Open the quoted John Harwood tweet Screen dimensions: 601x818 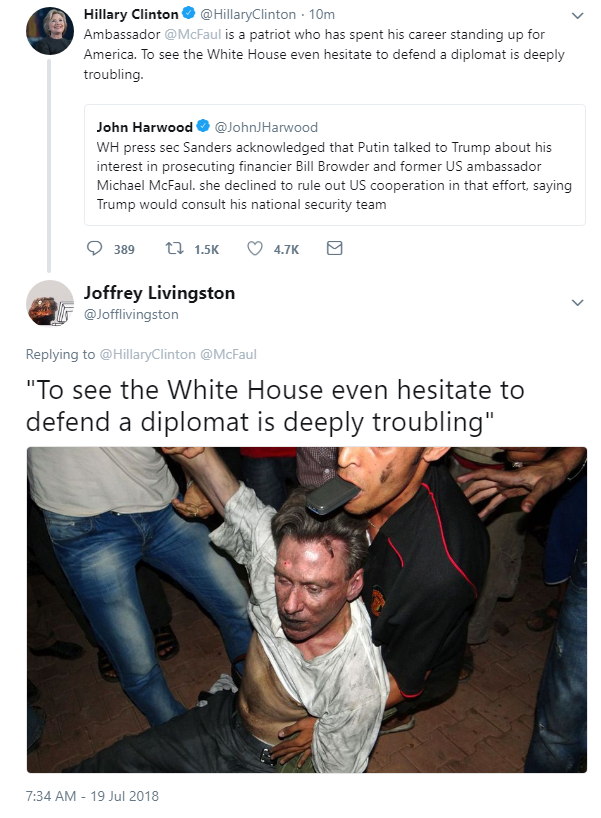335,165
